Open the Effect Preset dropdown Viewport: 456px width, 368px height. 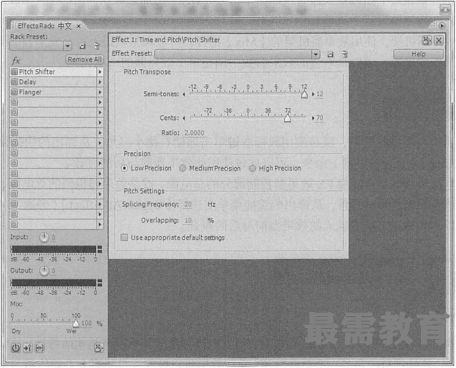[315, 54]
